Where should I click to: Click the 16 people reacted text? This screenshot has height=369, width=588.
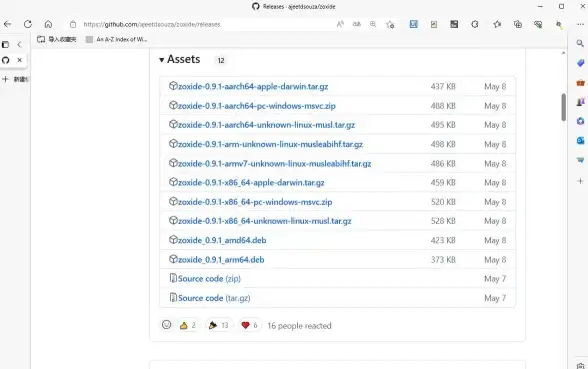(299, 326)
